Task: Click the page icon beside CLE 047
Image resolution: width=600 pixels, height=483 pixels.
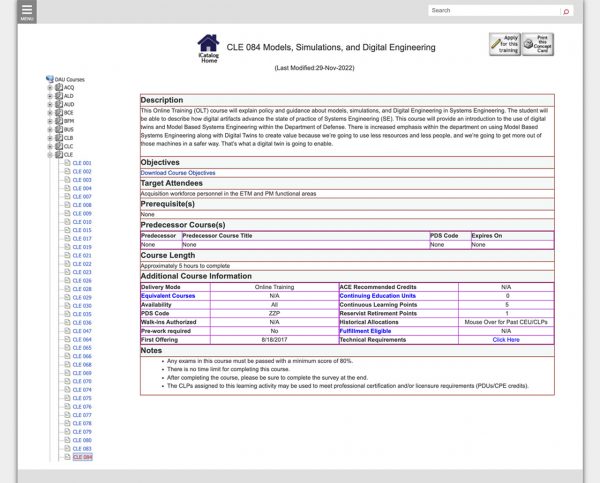Action: [x=67, y=331]
